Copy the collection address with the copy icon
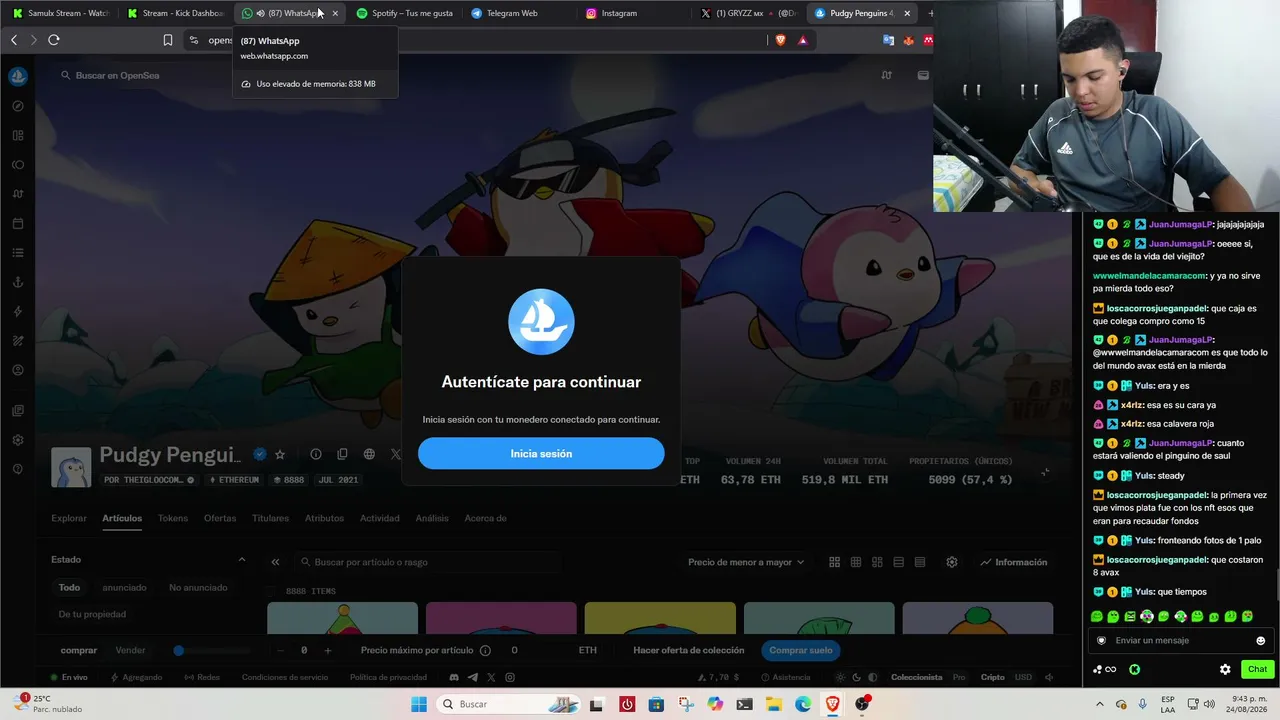Viewport: 1280px width, 720px height. coord(342,454)
